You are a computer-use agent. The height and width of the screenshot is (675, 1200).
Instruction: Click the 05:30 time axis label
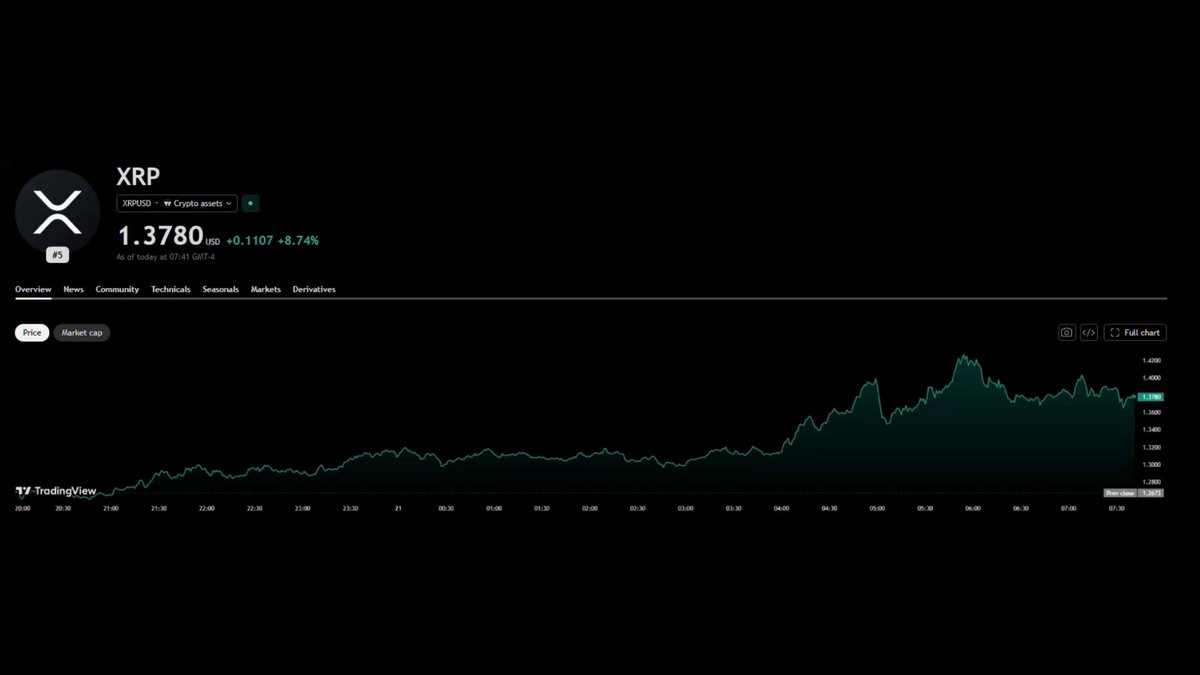(x=925, y=508)
